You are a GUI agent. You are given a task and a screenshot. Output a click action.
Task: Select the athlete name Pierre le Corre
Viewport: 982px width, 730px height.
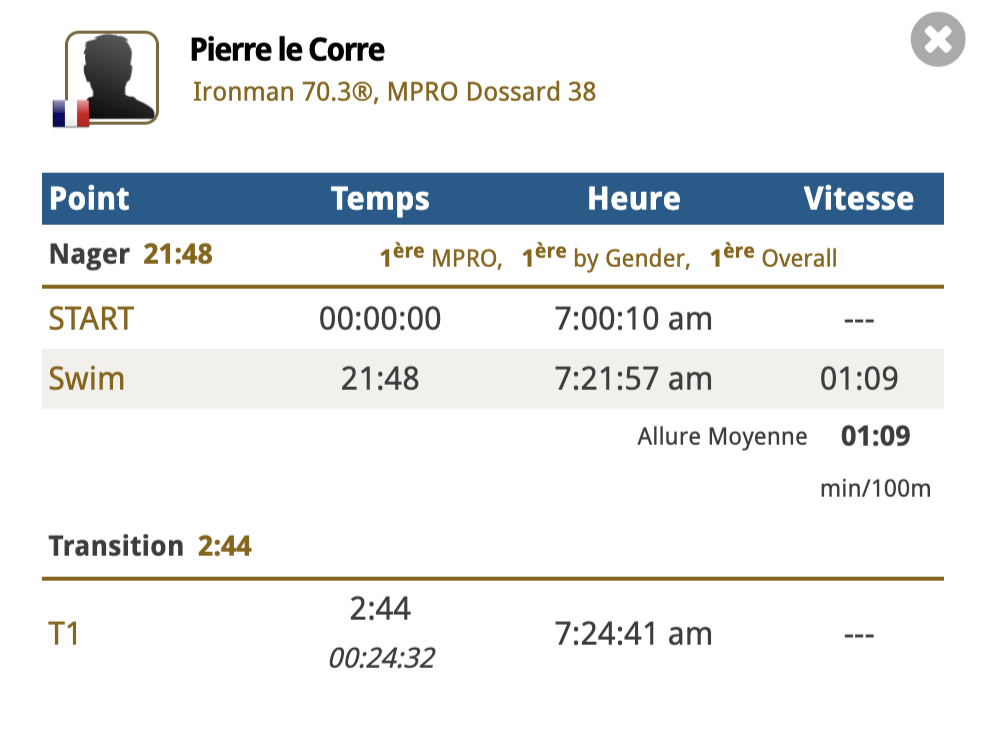click(x=287, y=49)
